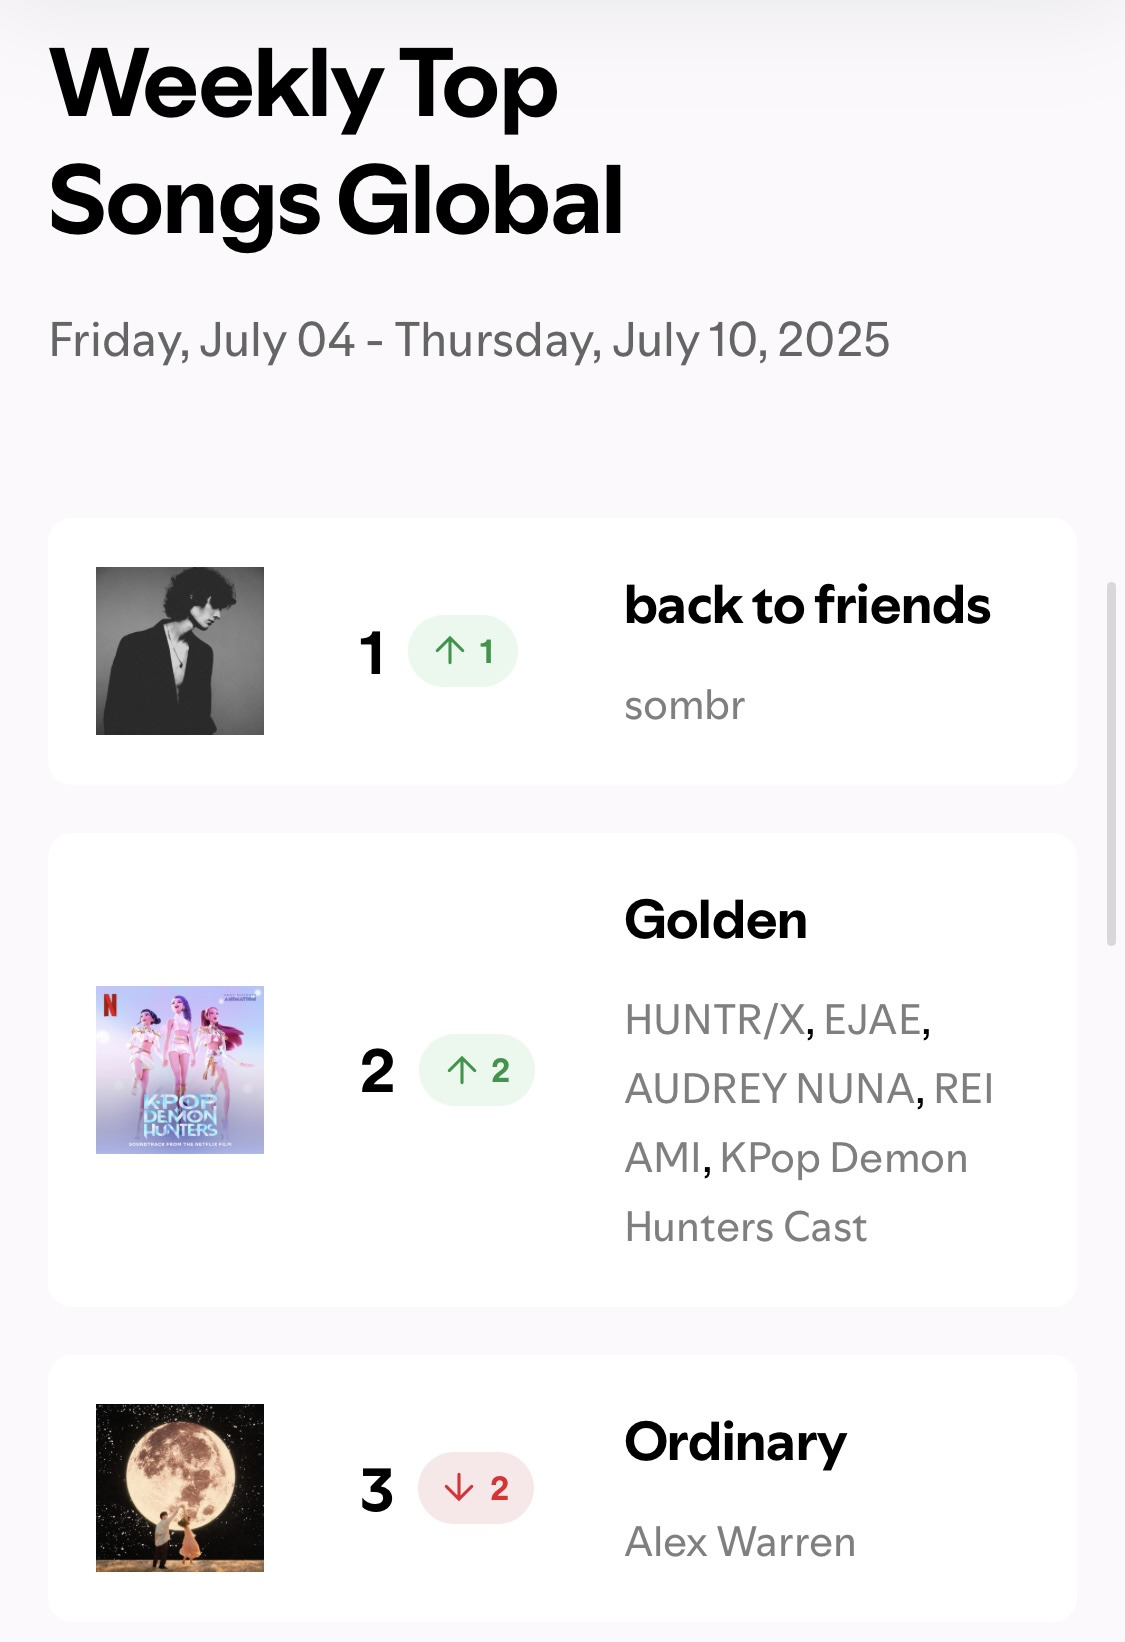Viewport: 1125px width, 1642px height.
Task: Open the Ordinary moon album cover
Action: (x=180, y=1488)
